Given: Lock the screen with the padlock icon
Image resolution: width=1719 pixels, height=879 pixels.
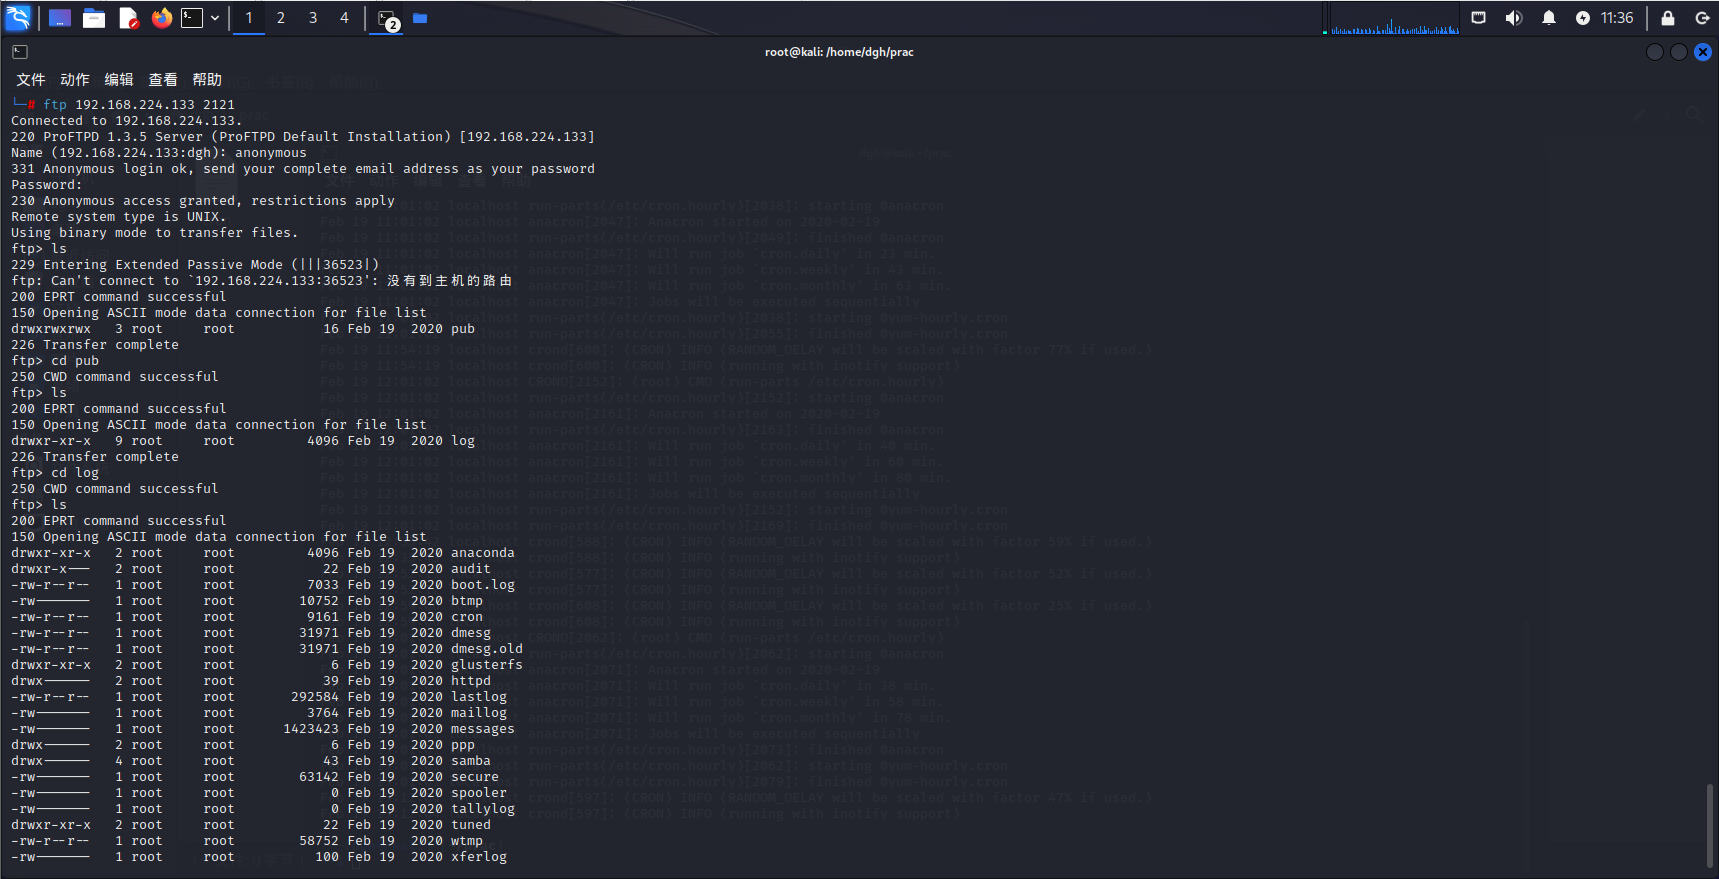Looking at the screenshot, I should pyautogui.click(x=1668, y=18).
